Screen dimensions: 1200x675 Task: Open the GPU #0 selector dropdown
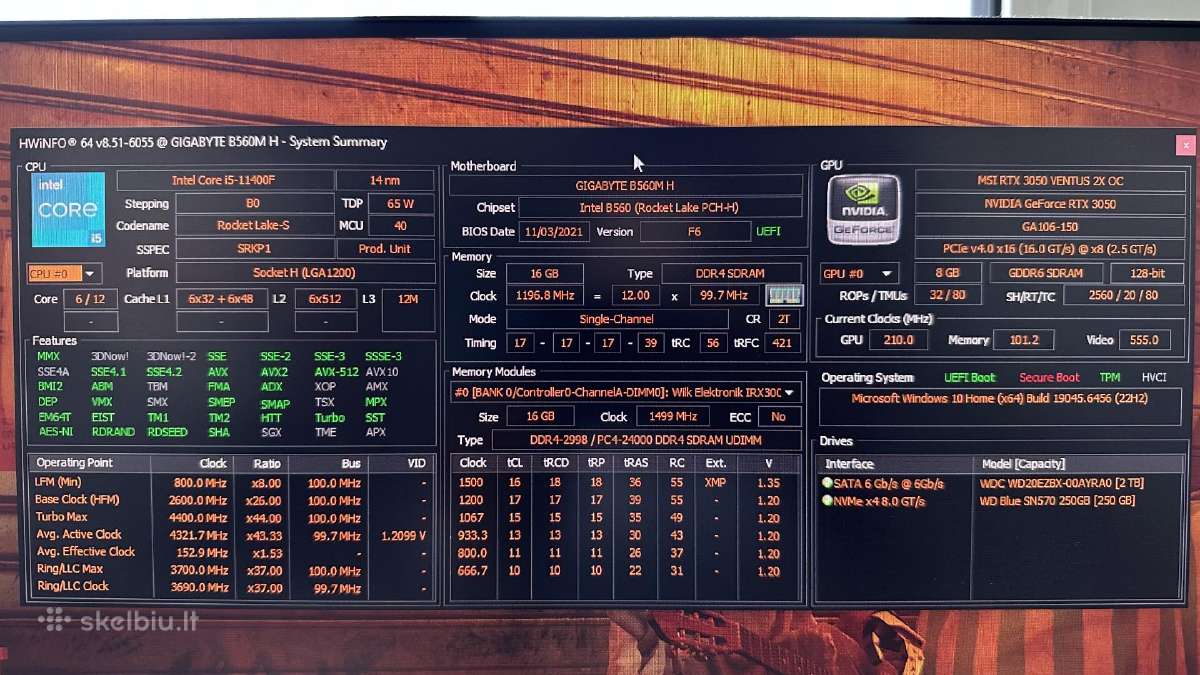(859, 273)
